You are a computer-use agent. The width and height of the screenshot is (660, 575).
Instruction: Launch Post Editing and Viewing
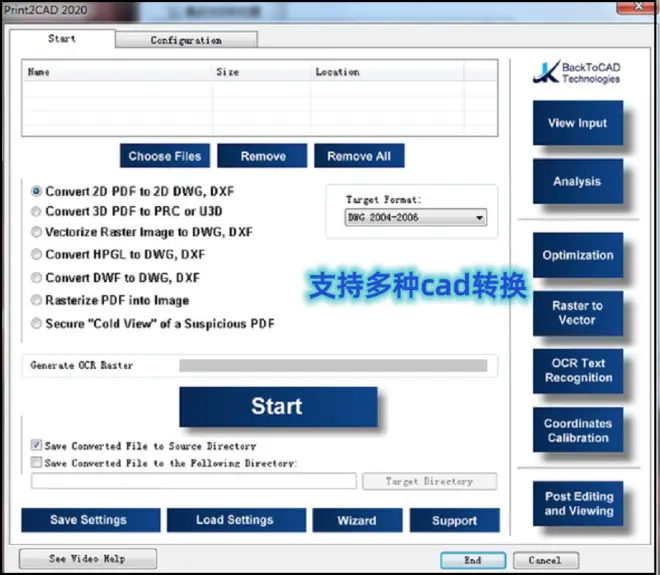(x=577, y=503)
